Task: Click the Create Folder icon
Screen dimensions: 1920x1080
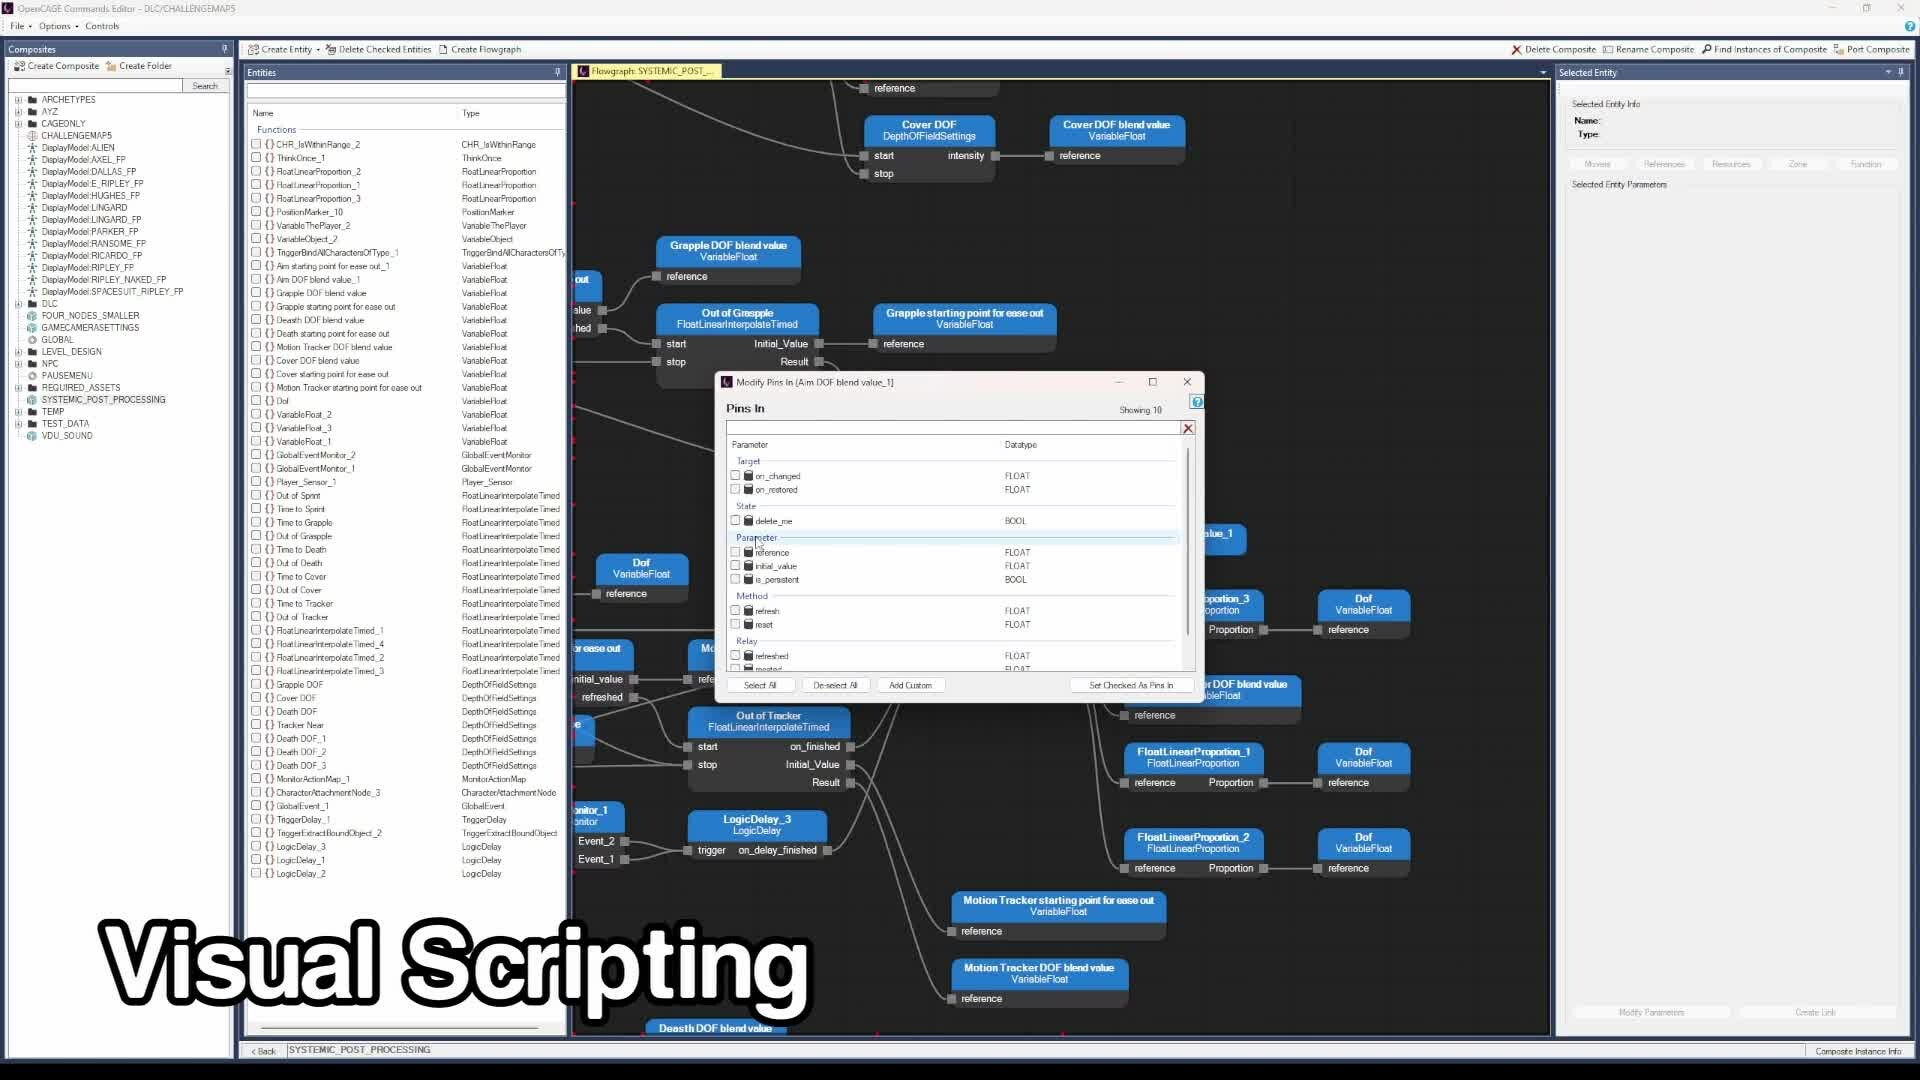Action: (111, 66)
